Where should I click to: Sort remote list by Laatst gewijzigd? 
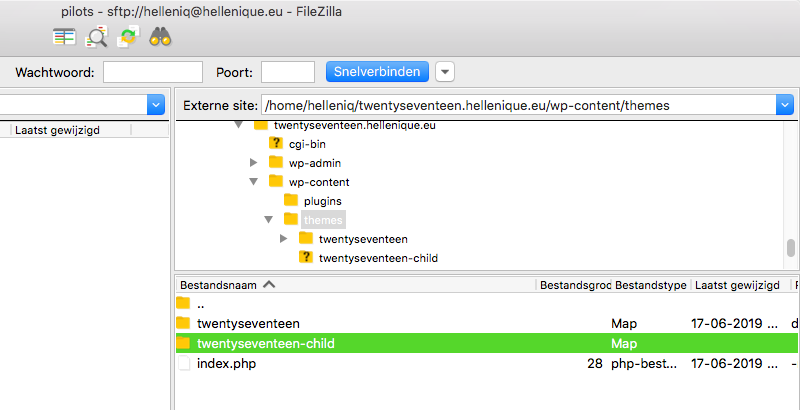coord(740,285)
